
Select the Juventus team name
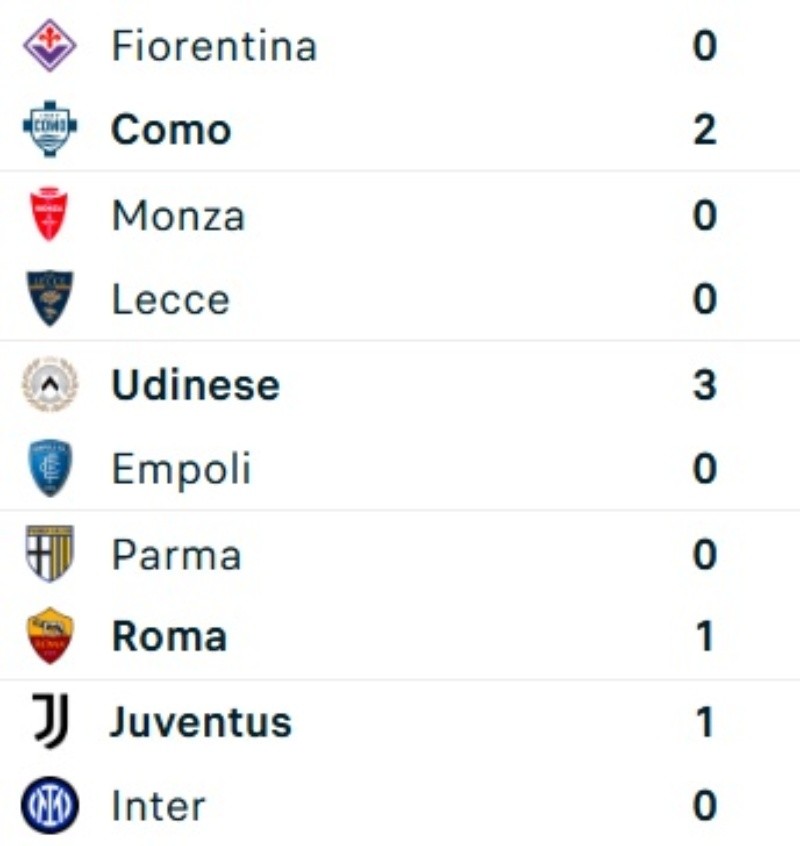click(200, 722)
